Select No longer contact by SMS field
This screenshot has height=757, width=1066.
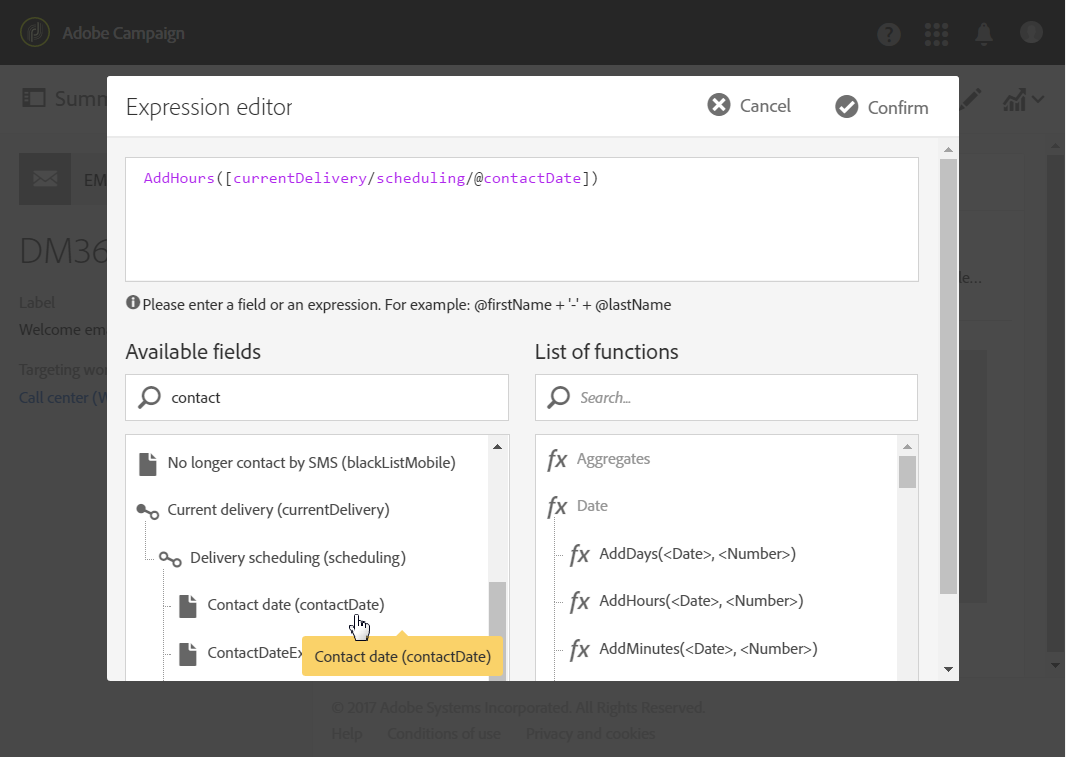311,462
